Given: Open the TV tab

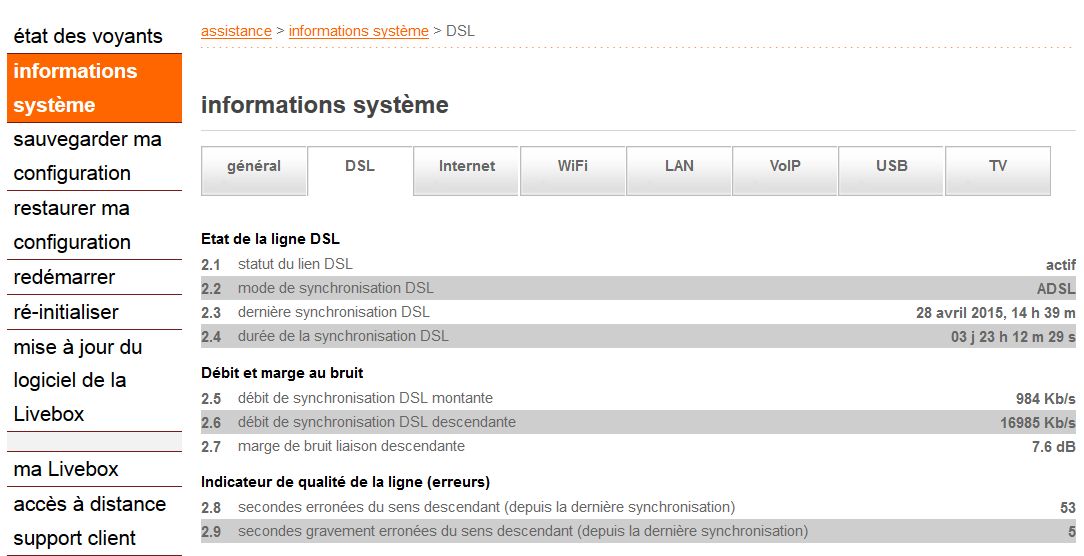Looking at the screenshot, I should [x=998, y=167].
